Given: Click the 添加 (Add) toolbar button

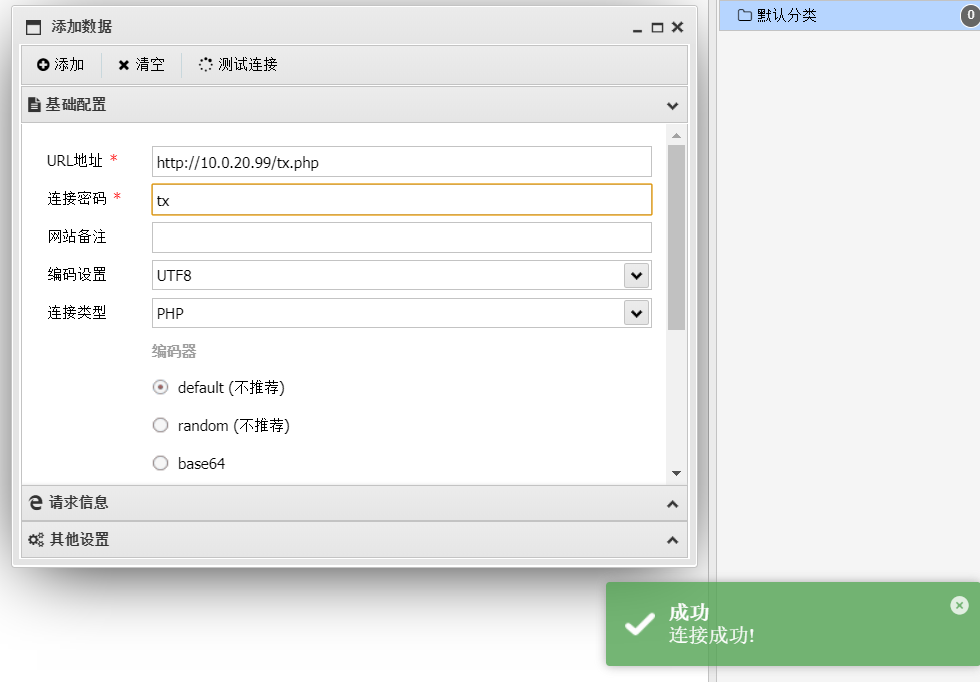Looking at the screenshot, I should pos(61,64).
